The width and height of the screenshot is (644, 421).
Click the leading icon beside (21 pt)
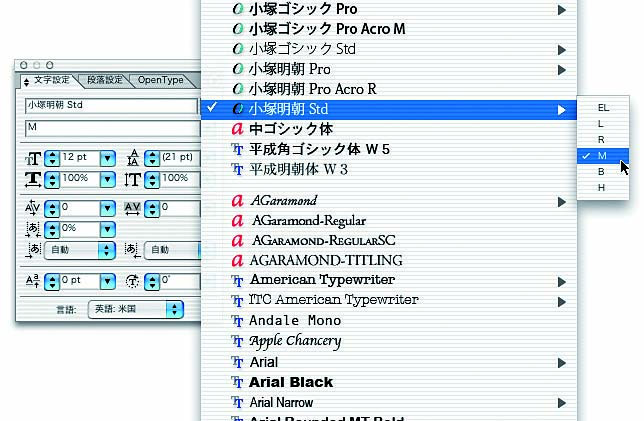pos(133,158)
